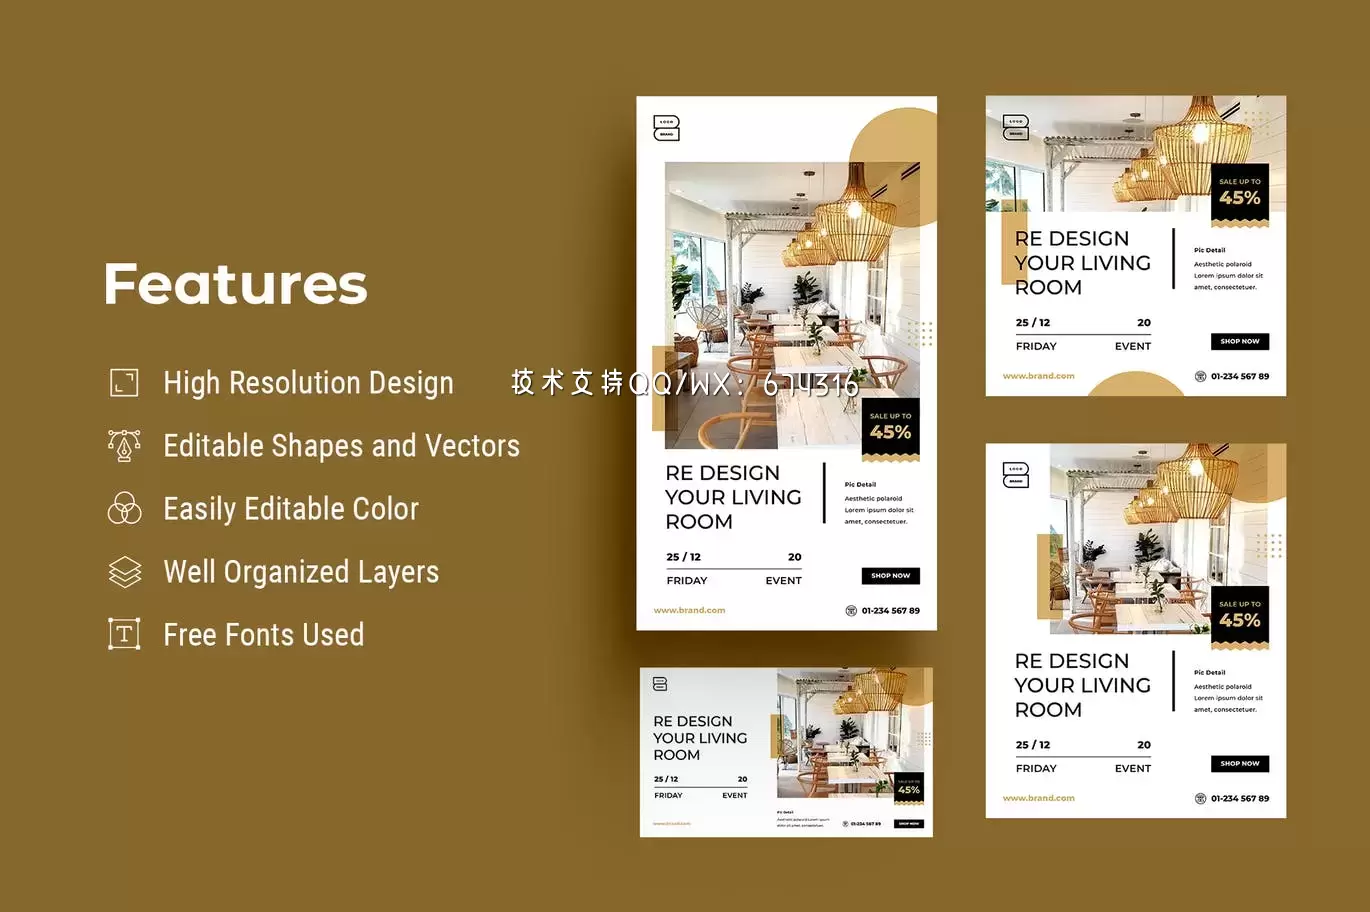The image size is (1370, 912).
Task: Click 'Pic Detail' on the centered photo square post
Action: (x=1209, y=672)
